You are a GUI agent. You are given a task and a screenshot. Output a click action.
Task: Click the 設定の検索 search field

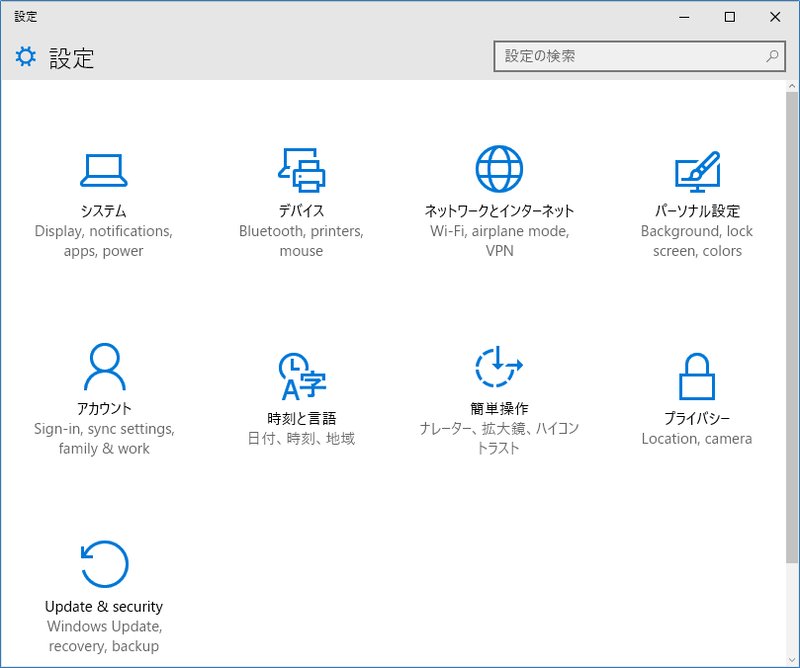pos(639,56)
